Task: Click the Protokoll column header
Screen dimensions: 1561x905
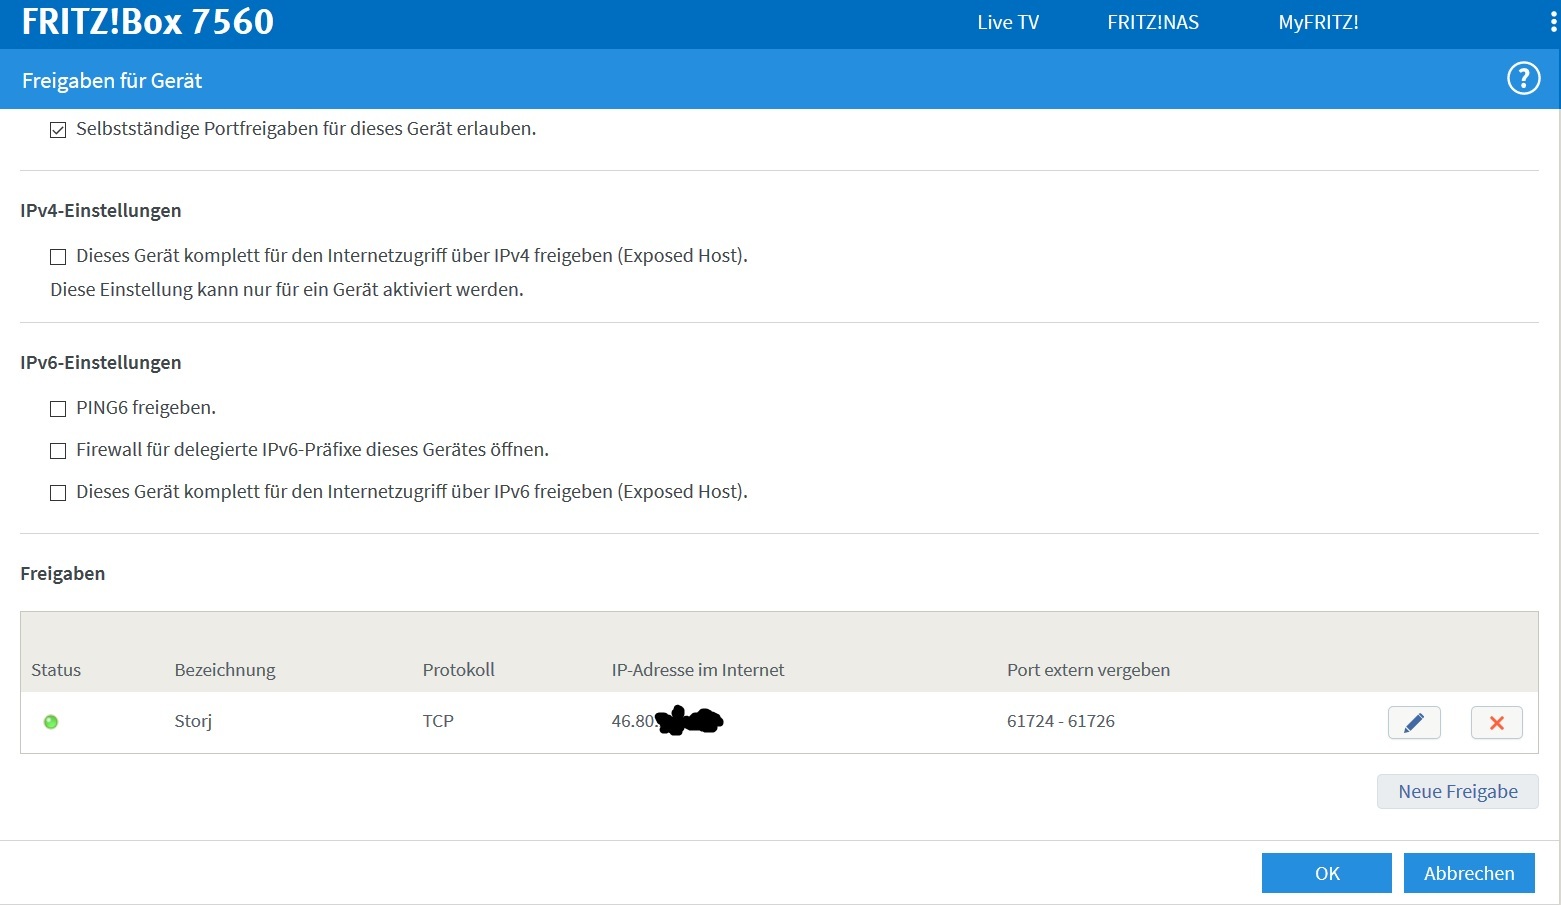Action: [458, 670]
